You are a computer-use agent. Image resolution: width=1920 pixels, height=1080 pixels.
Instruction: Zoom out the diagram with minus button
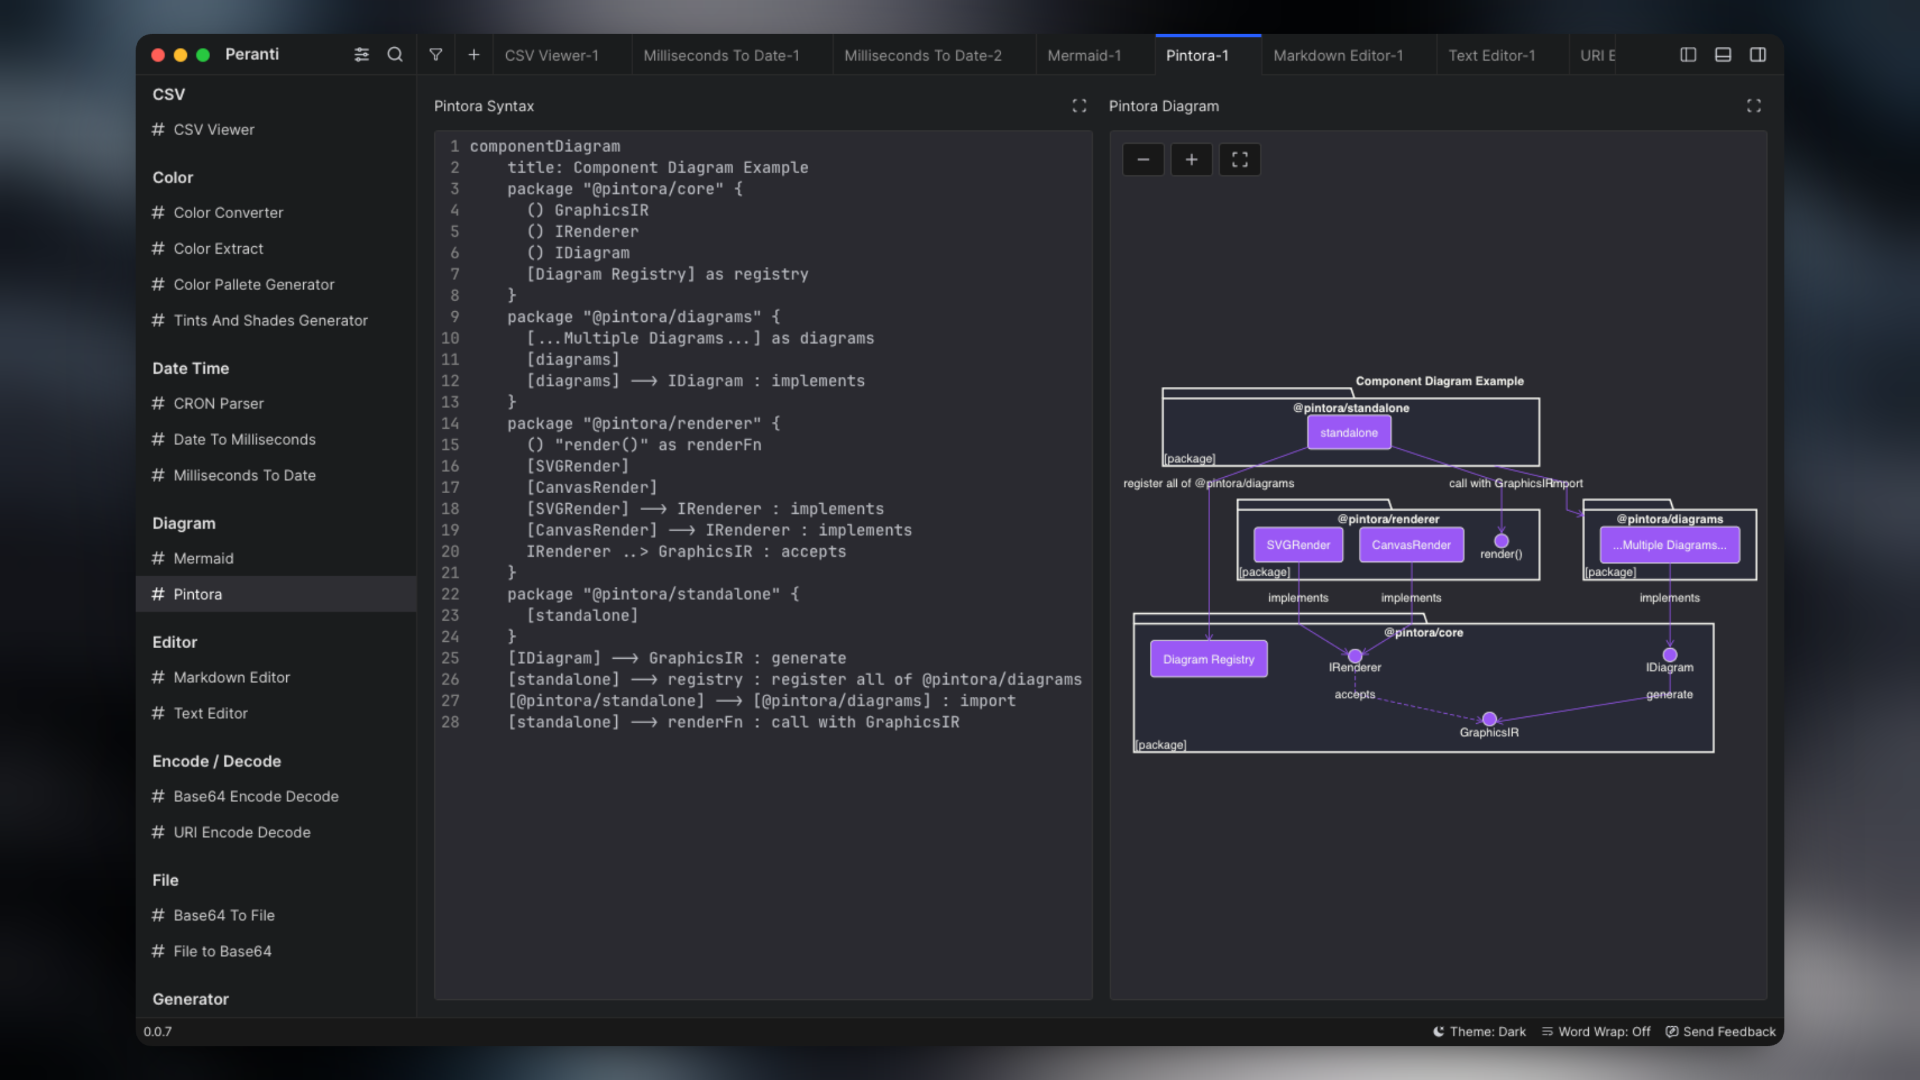pyautogui.click(x=1143, y=160)
